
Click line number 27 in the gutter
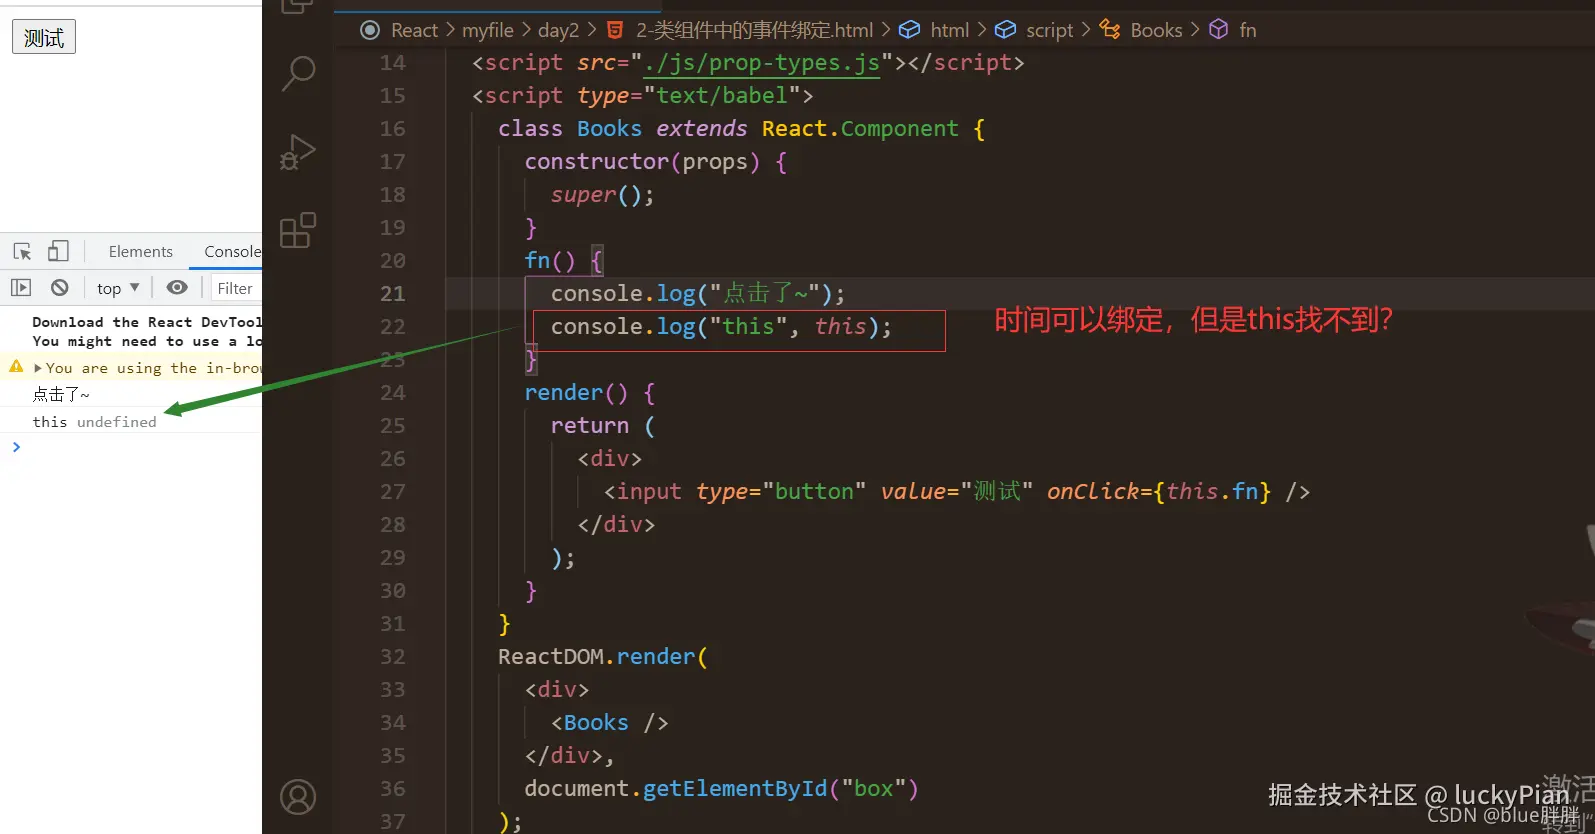(x=393, y=492)
